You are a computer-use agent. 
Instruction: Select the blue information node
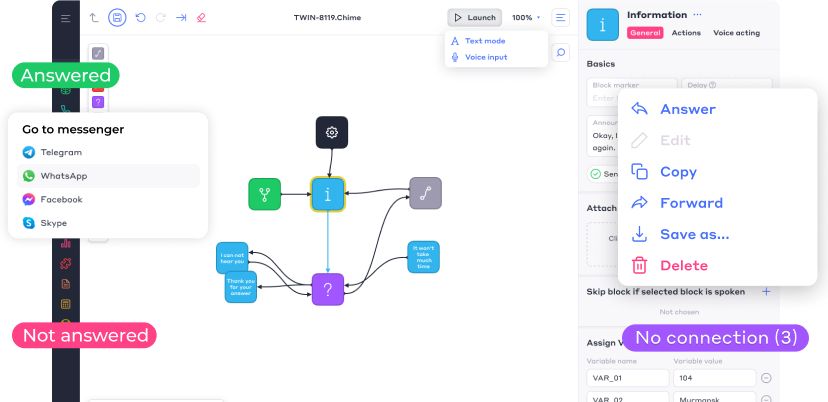[327, 194]
